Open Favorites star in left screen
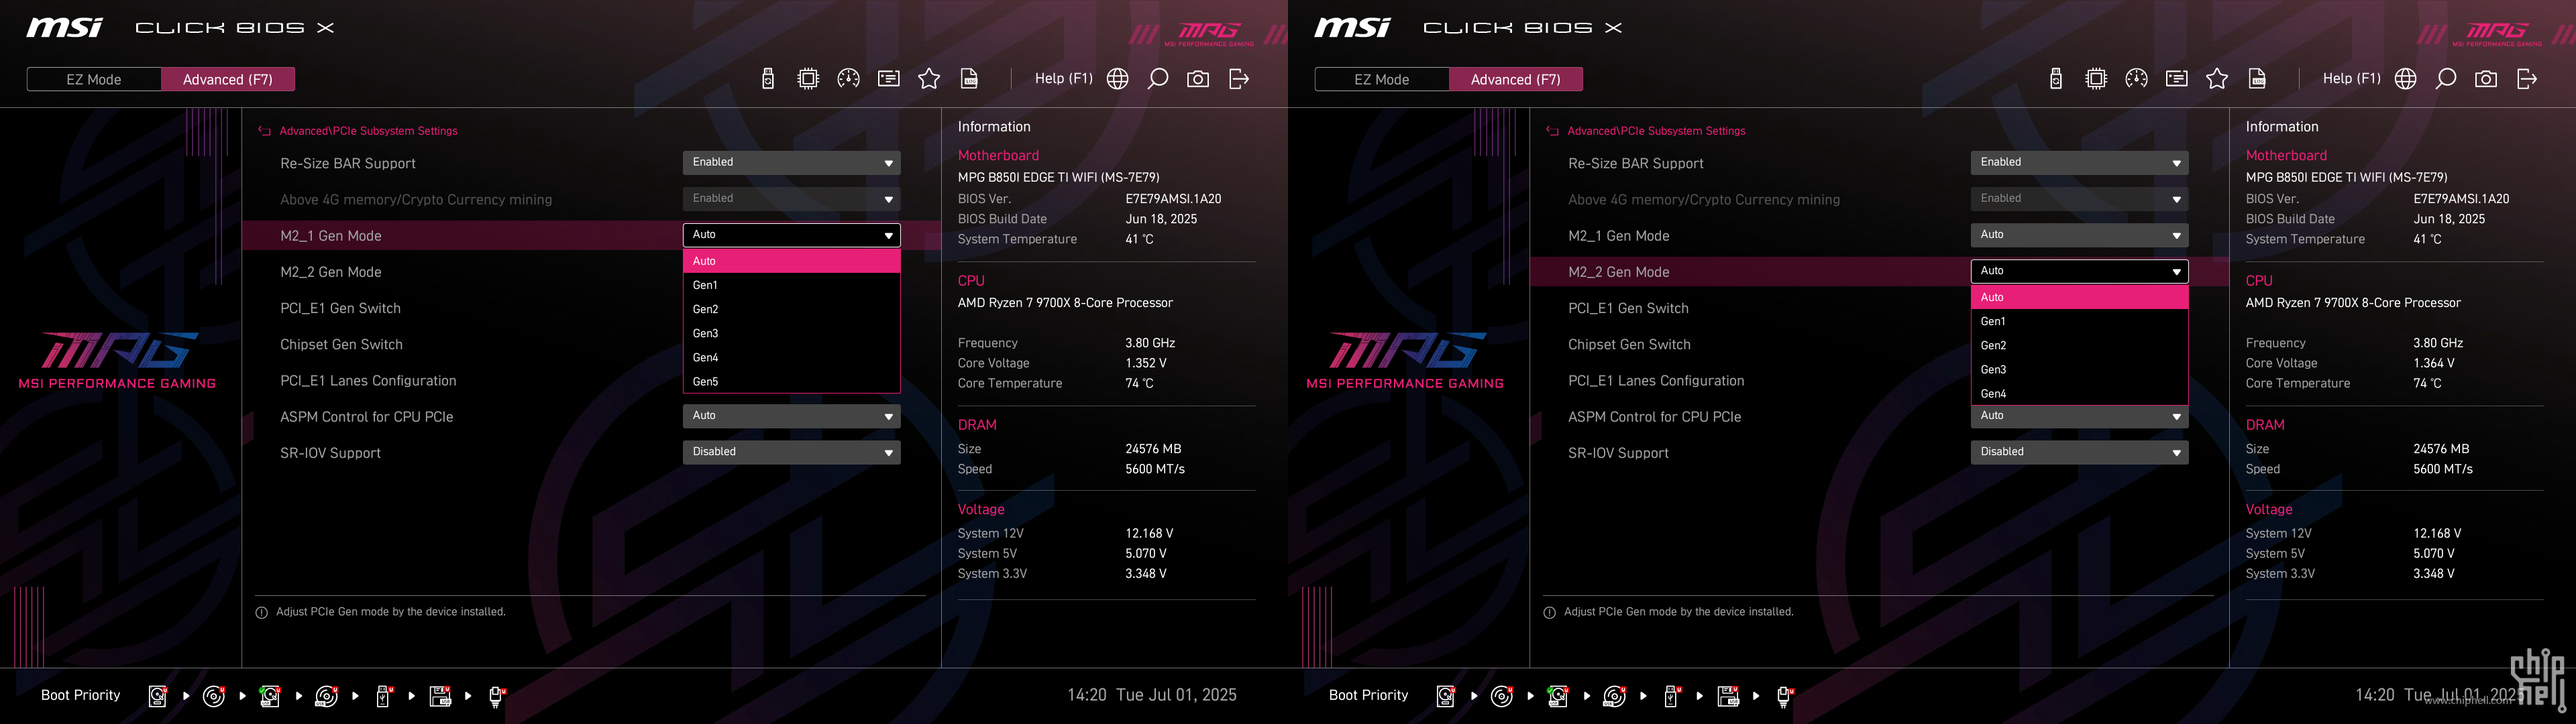2576x724 pixels. (x=929, y=79)
